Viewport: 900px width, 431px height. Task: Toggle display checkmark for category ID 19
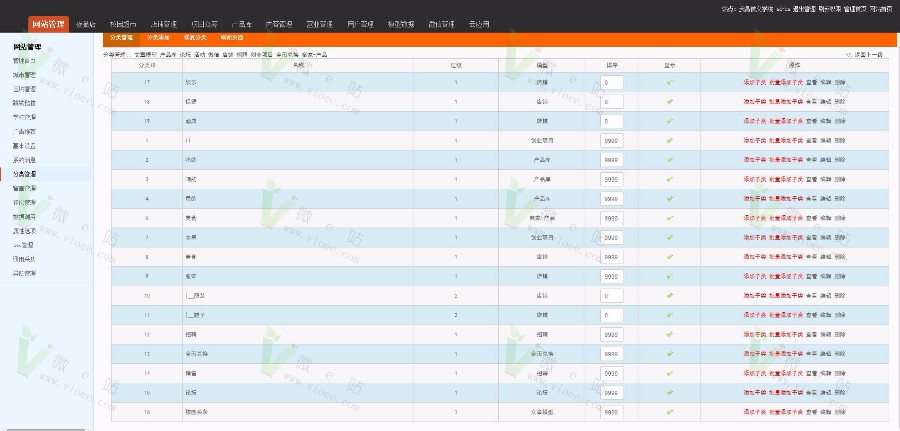click(x=669, y=122)
